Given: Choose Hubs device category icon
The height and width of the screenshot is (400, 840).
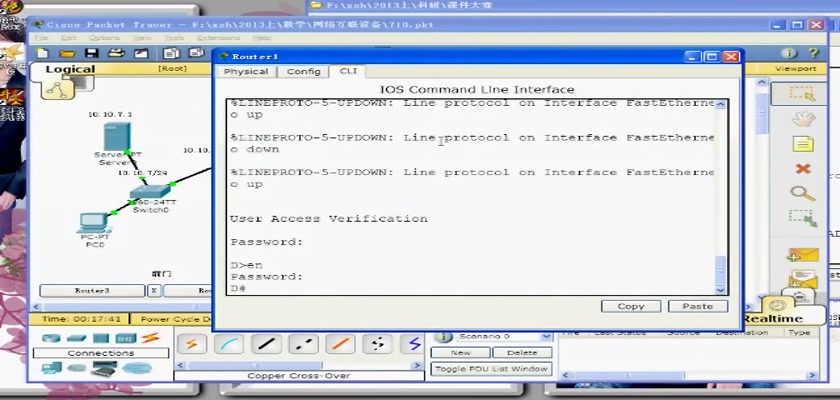Looking at the screenshot, I should click(x=101, y=338).
